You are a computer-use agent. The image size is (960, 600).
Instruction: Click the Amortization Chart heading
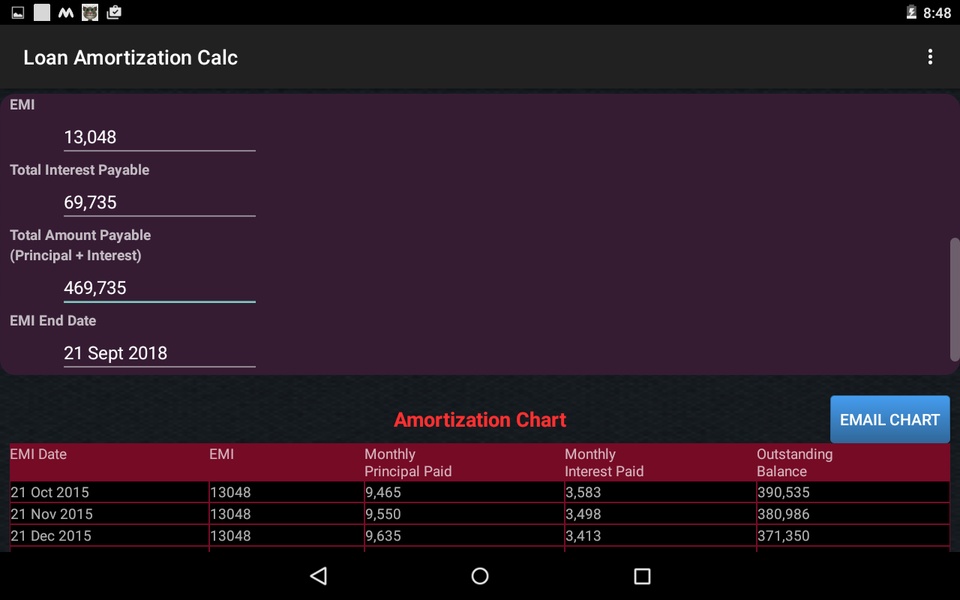(x=479, y=420)
